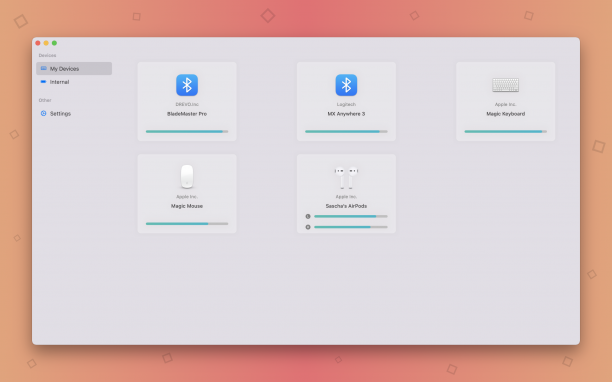The image size is (612, 382).
Task: Click the Magic Keyboard device icon
Action: pos(505,85)
